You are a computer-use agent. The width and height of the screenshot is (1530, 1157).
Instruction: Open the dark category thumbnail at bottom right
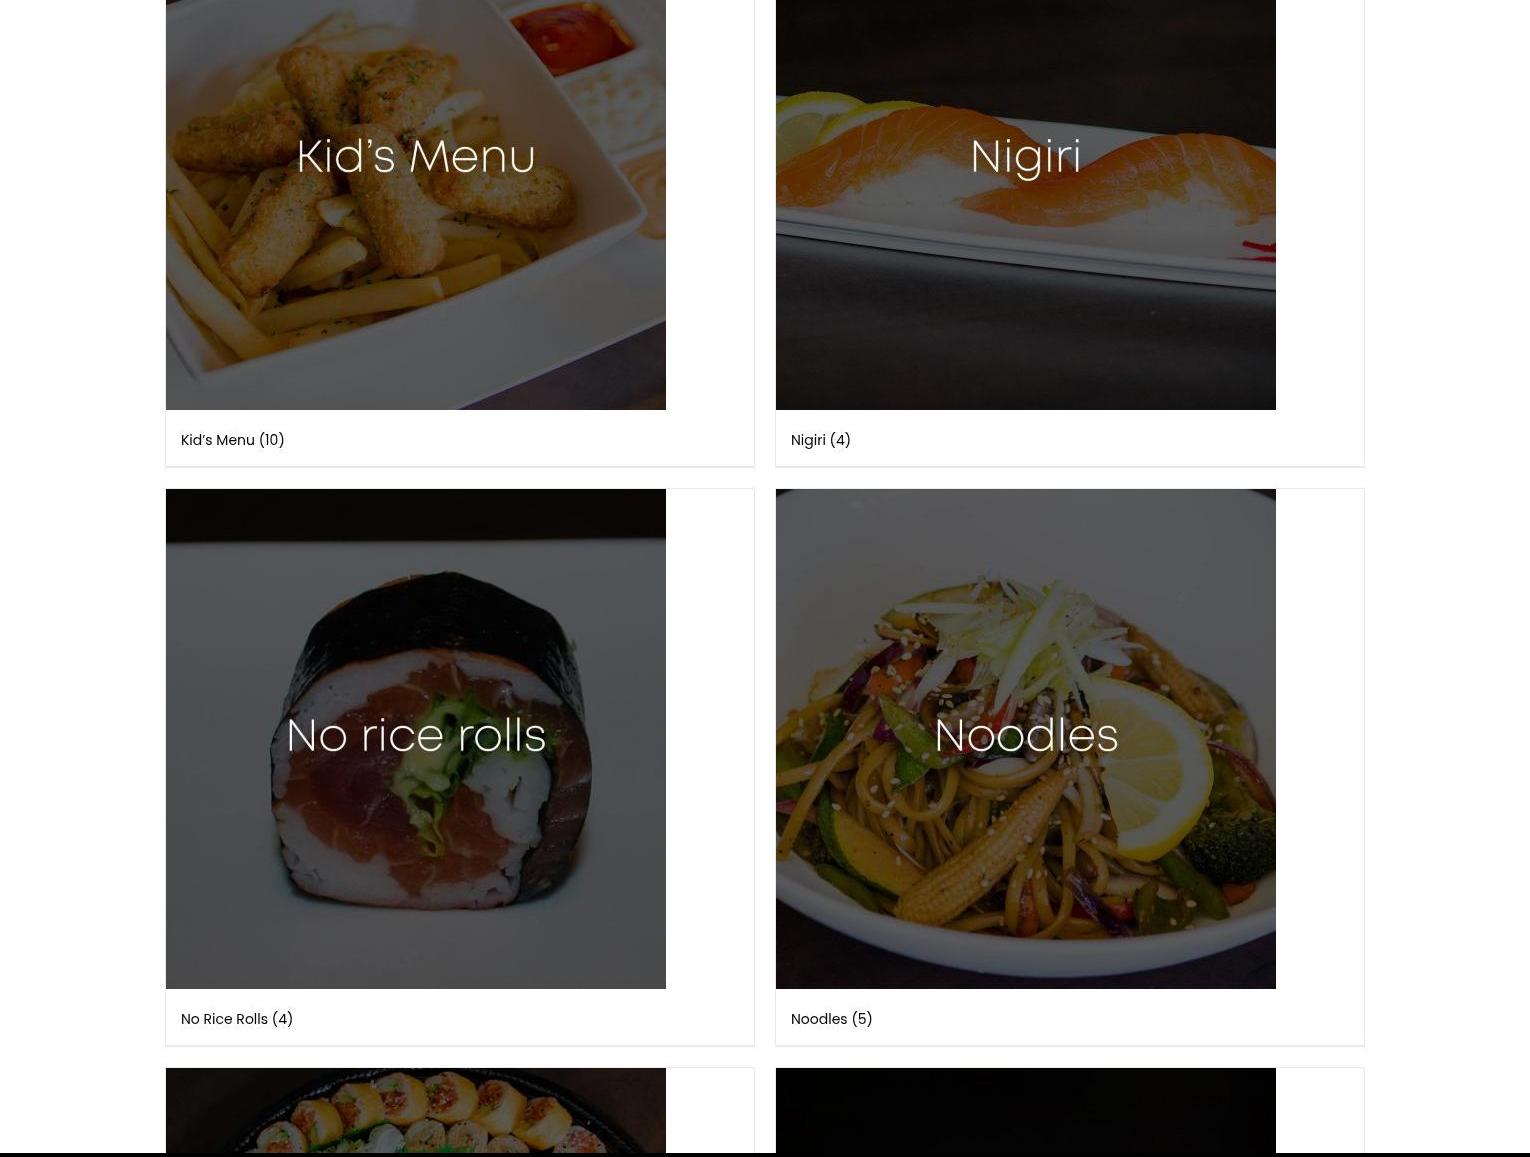coord(1025,1112)
